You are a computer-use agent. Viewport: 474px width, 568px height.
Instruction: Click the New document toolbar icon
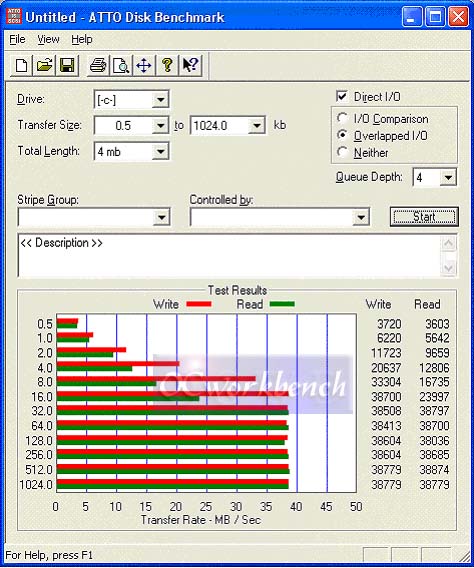[x=21, y=66]
